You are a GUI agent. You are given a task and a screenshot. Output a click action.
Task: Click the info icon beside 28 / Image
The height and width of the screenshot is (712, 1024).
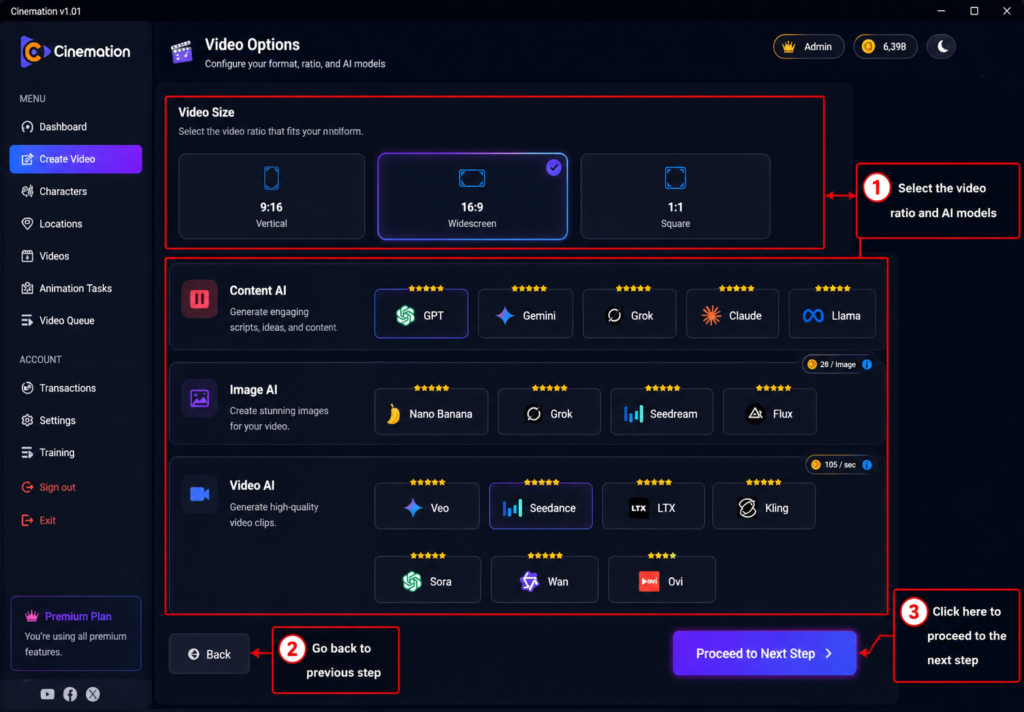[x=867, y=364]
